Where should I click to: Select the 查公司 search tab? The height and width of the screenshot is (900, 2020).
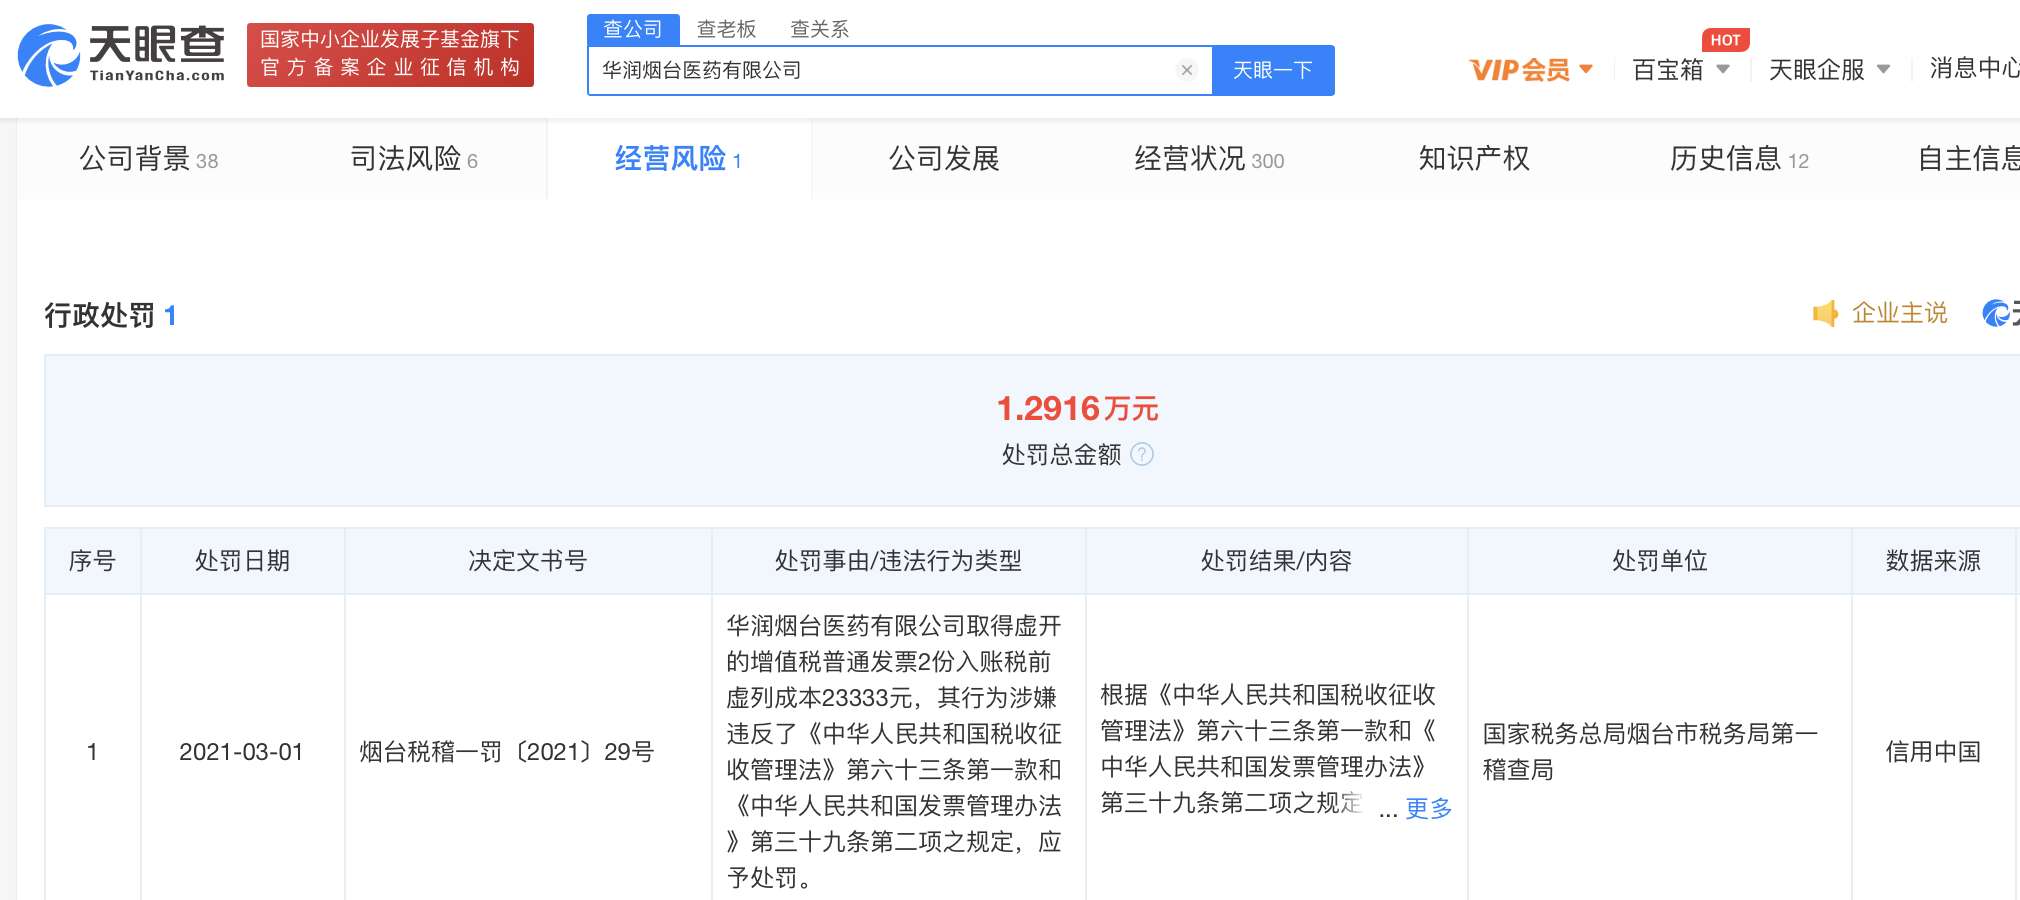633,29
